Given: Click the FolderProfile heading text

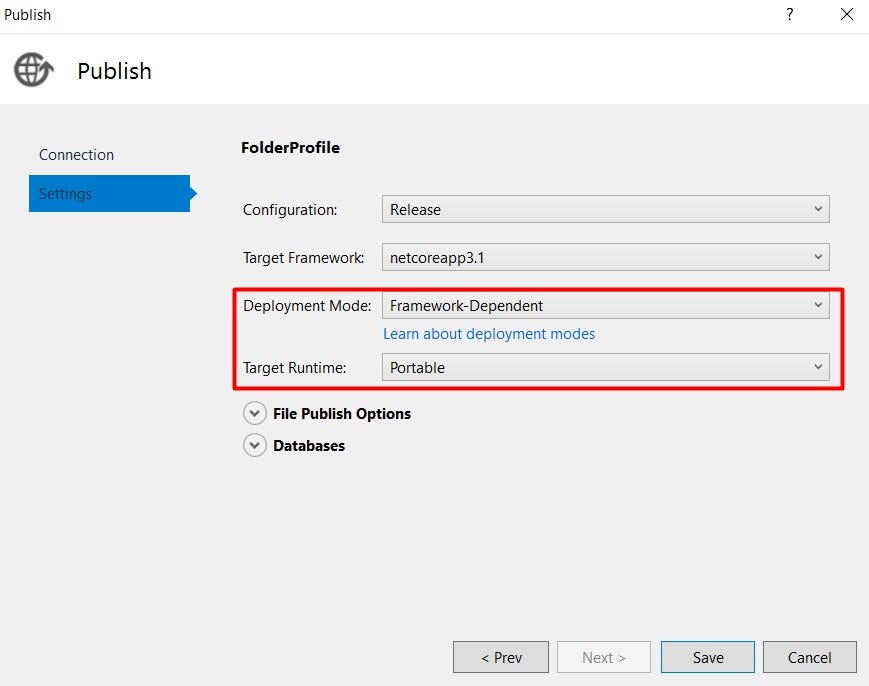Looking at the screenshot, I should click(290, 147).
